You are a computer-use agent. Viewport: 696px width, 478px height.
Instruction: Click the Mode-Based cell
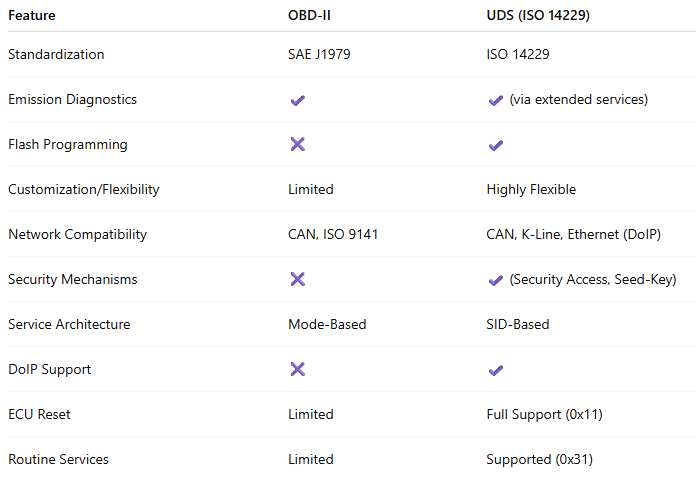325,325
